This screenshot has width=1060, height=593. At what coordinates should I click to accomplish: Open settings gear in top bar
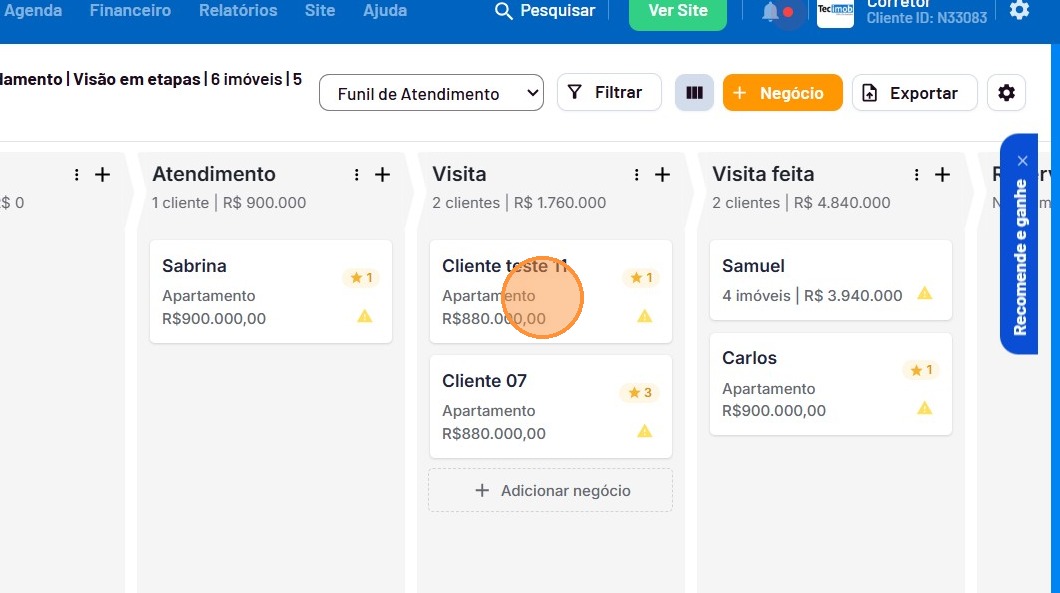(x=1019, y=10)
